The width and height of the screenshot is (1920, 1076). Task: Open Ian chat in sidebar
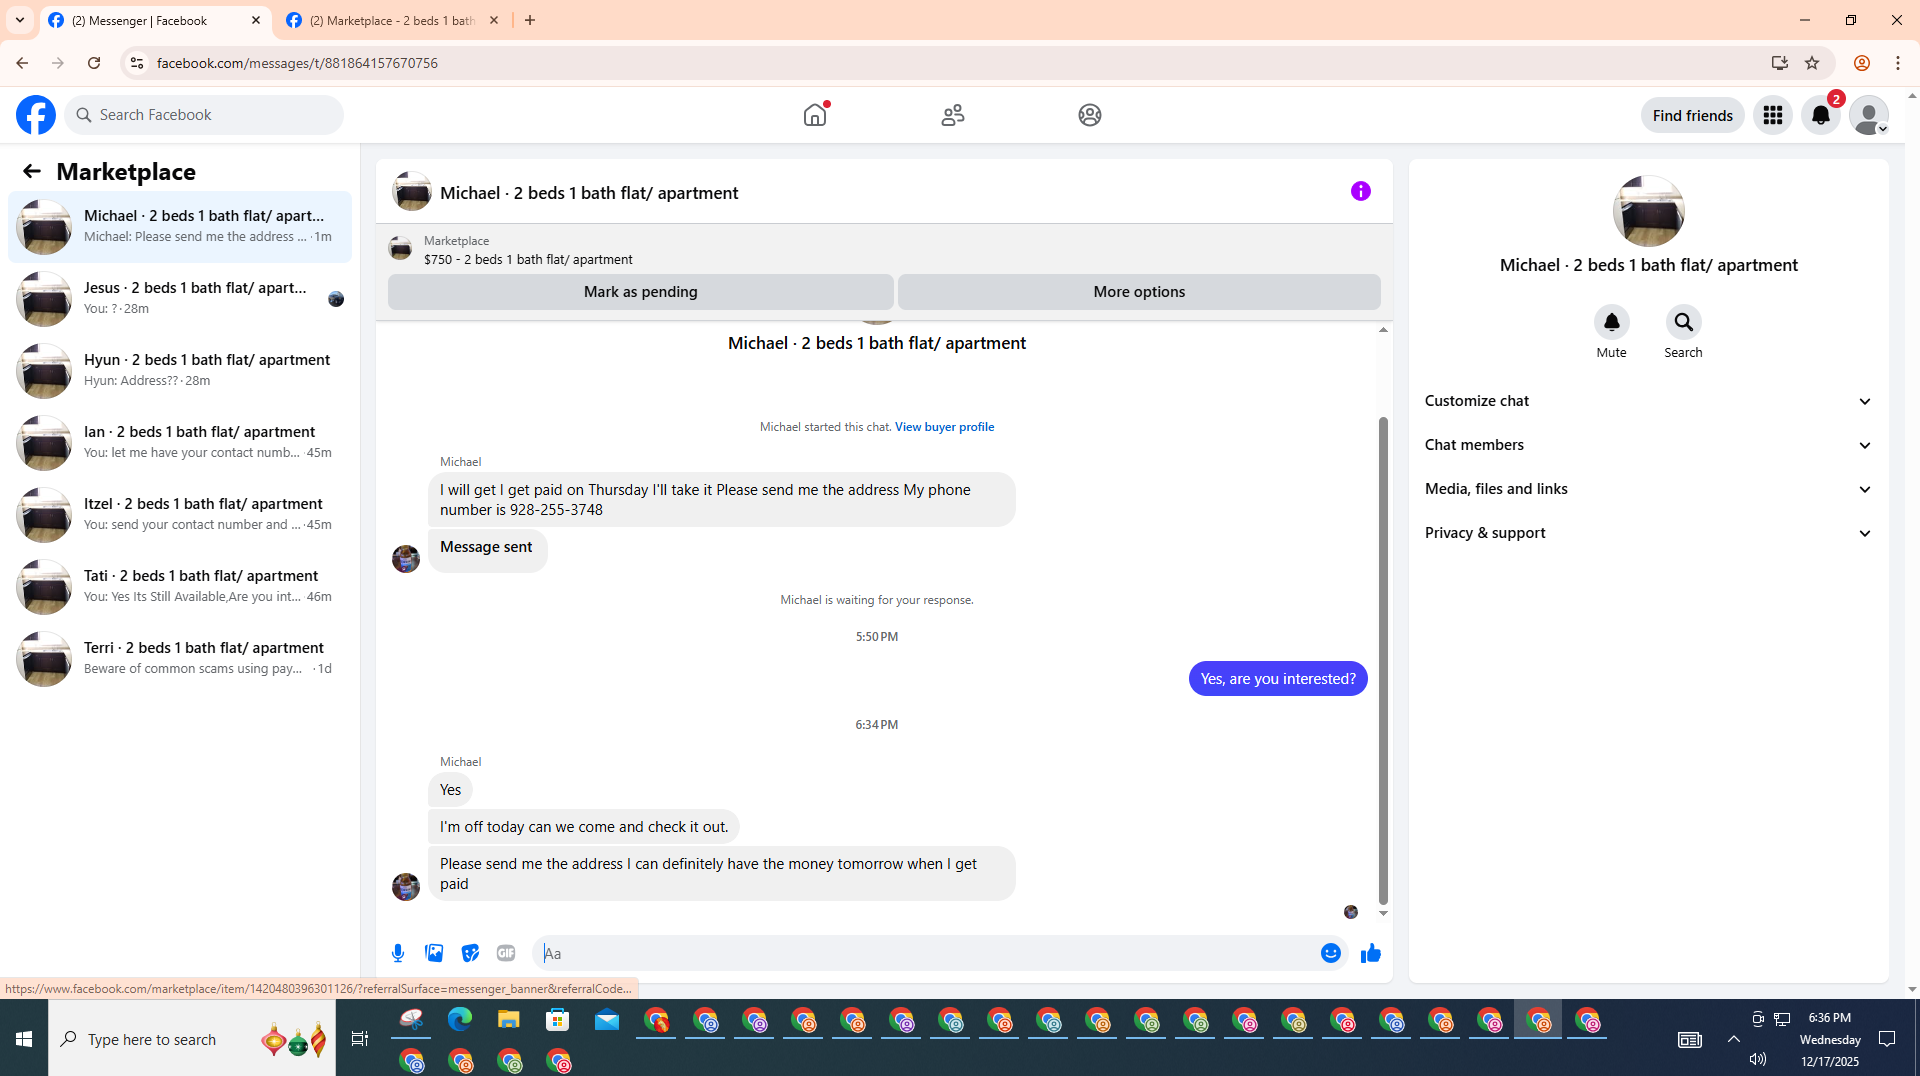180,443
